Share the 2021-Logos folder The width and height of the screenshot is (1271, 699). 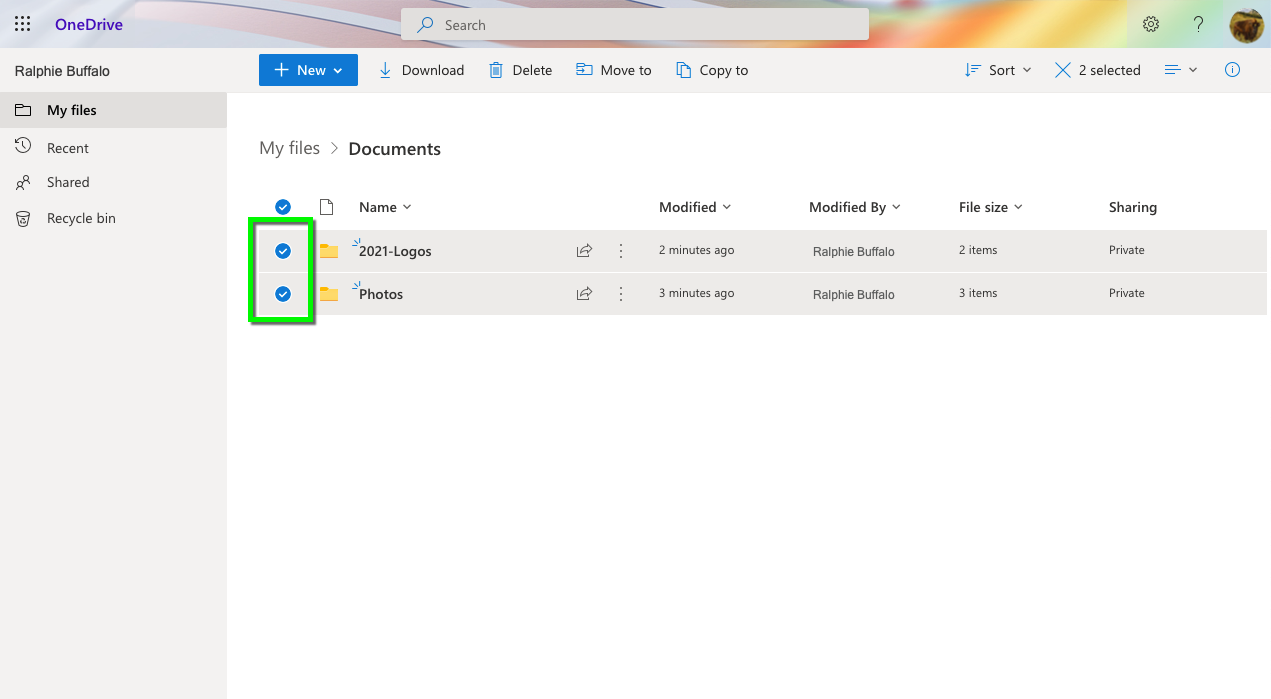tap(584, 251)
